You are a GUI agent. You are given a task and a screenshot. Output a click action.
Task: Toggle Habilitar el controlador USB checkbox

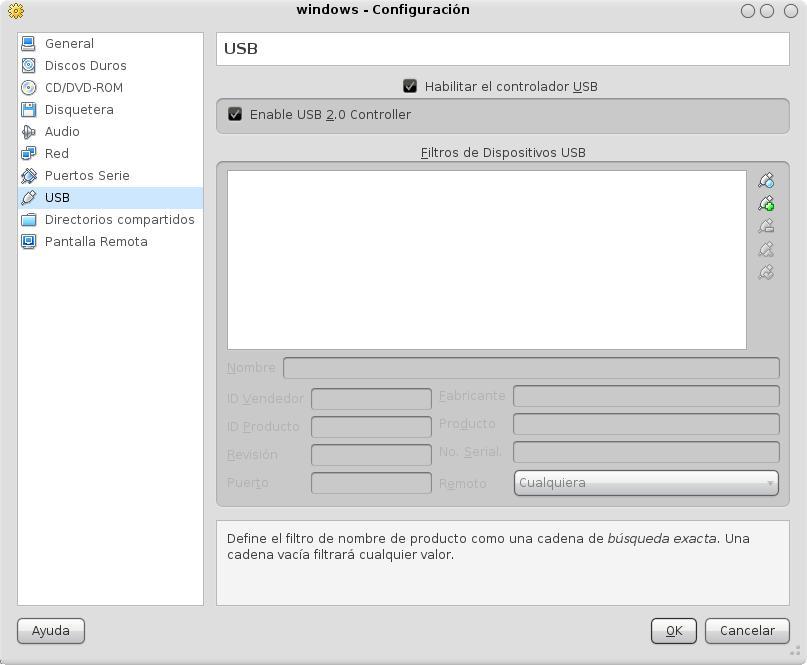point(410,86)
